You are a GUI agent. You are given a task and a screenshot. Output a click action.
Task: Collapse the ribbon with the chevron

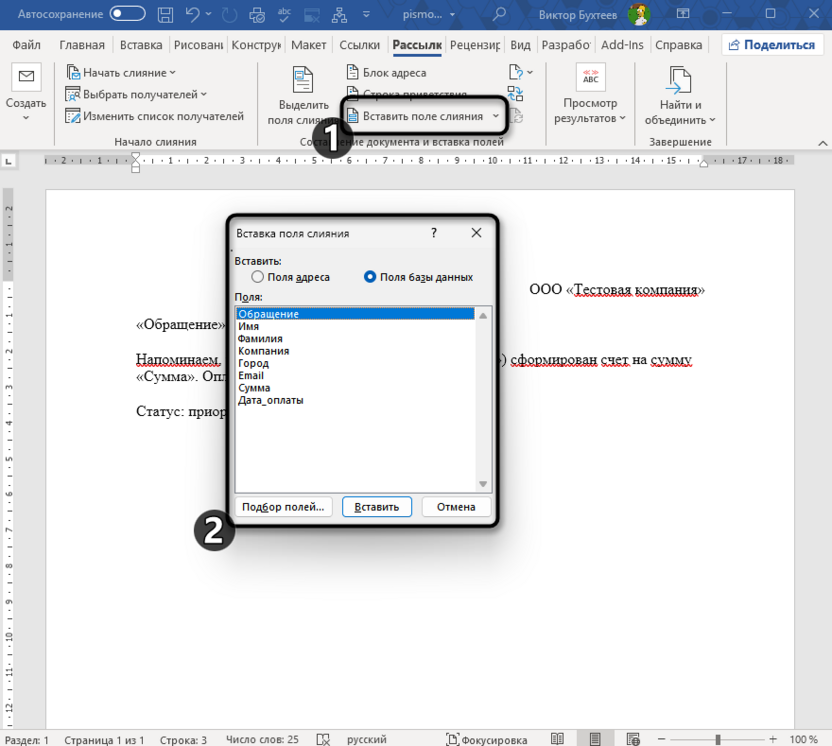pyautogui.click(x=822, y=143)
